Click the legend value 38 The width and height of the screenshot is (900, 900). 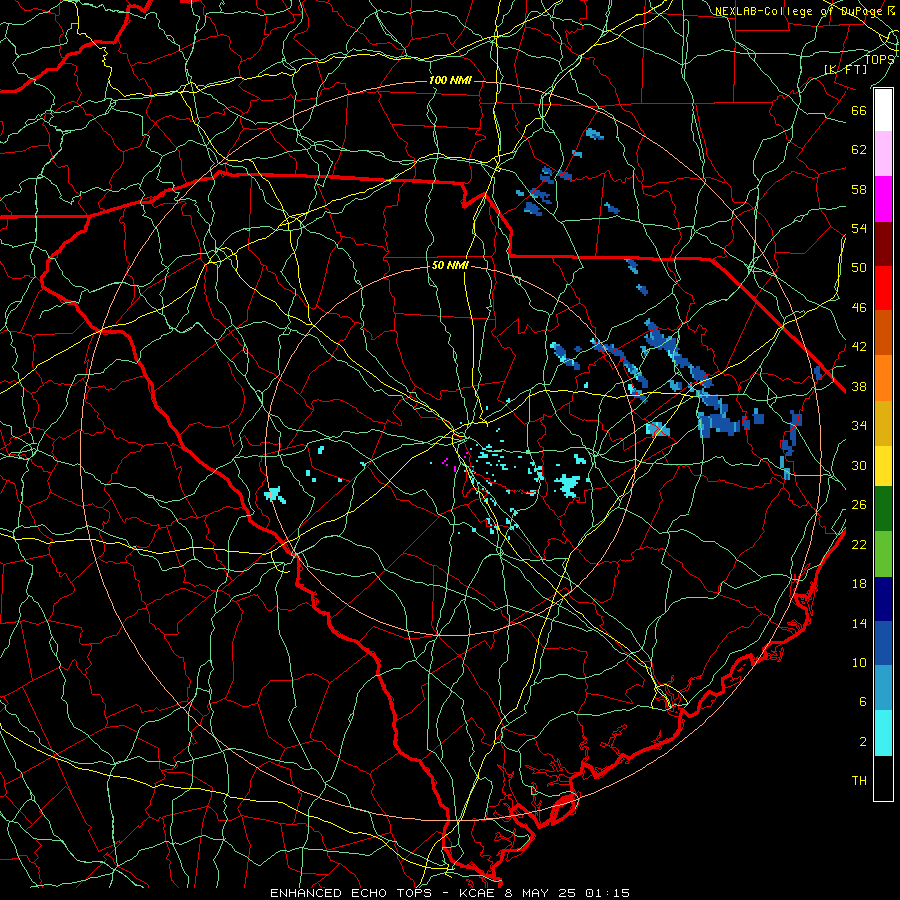[859, 386]
